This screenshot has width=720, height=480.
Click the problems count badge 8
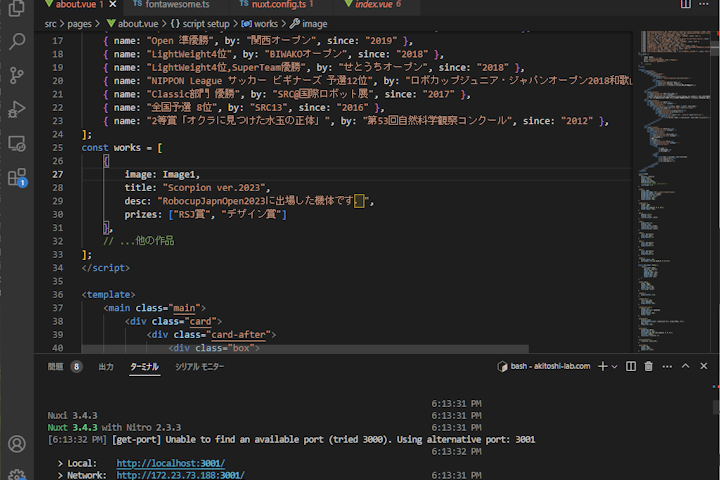pyautogui.click(x=76, y=367)
